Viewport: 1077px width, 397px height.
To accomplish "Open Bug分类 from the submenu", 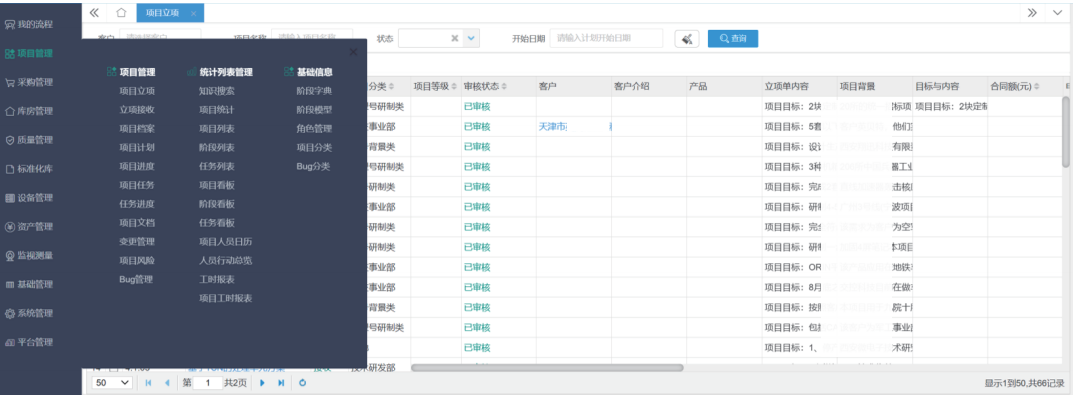I will pos(313,166).
